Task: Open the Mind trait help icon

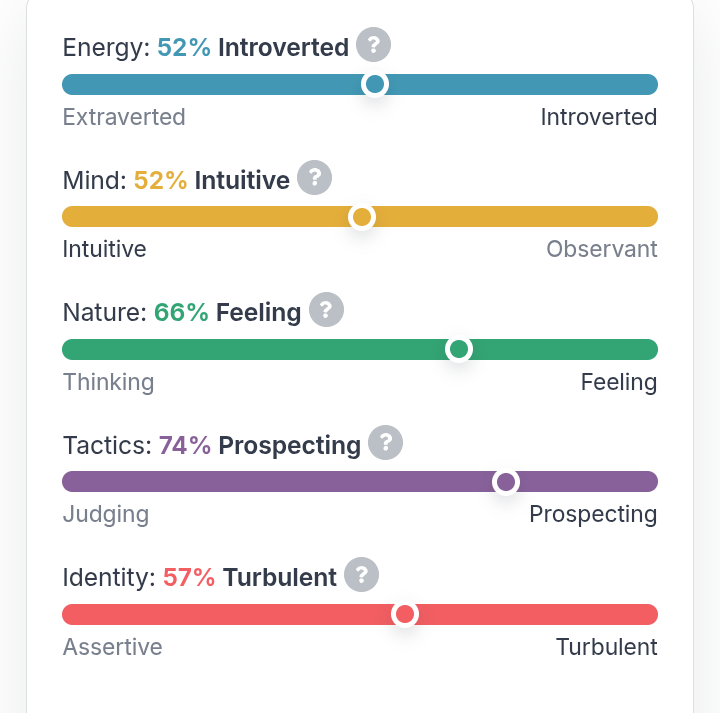Action: (315, 177)
